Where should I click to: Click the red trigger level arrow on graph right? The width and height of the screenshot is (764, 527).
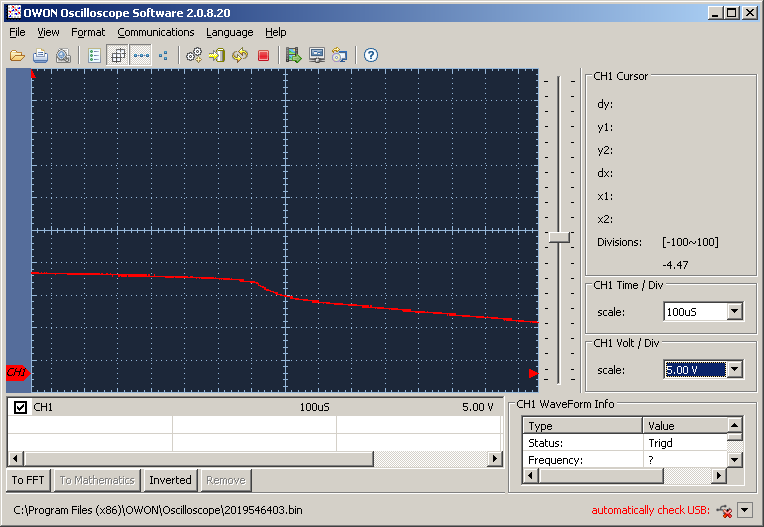[534, 373]
